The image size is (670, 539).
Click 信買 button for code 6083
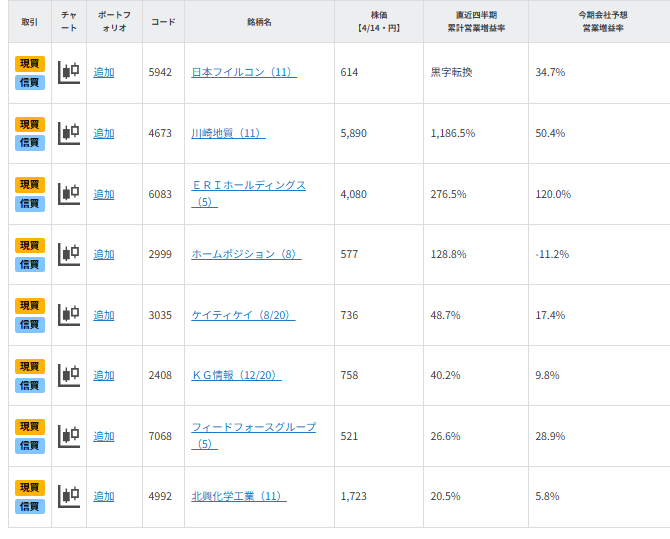pos(30,203)
